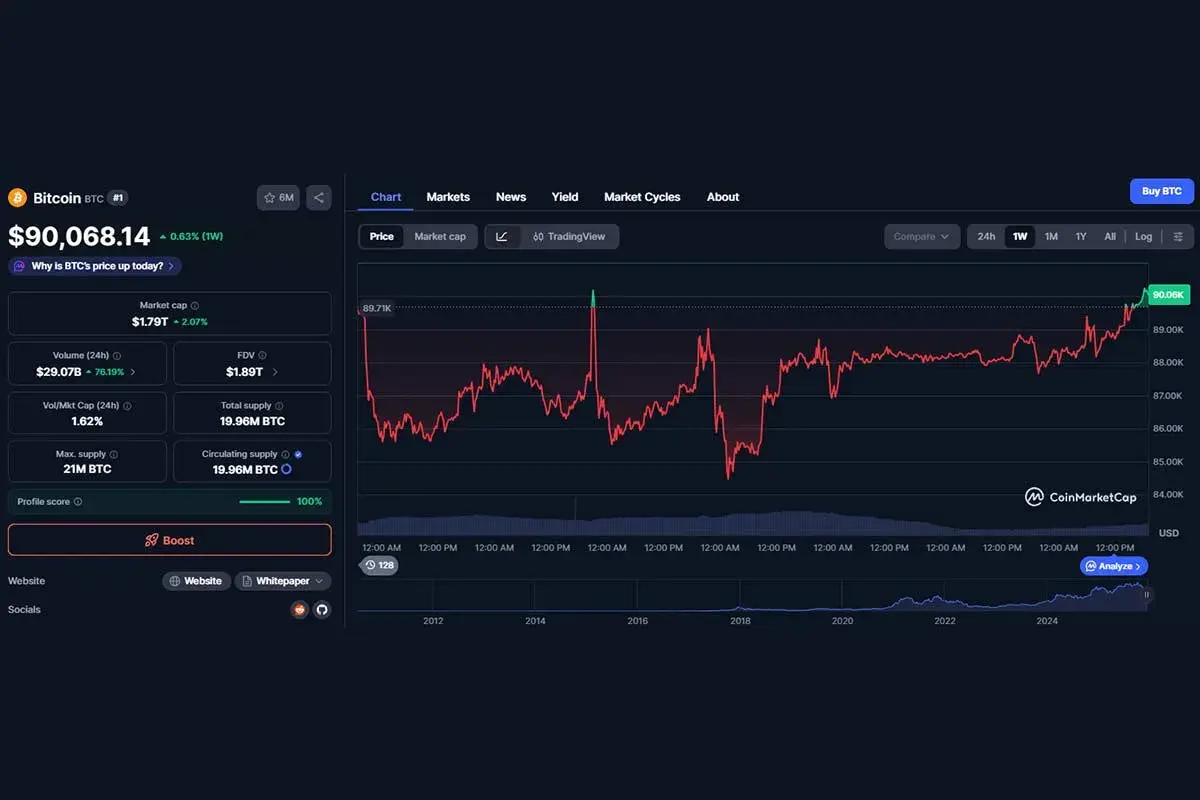Click the red Boost button

(x=169, y=539)
